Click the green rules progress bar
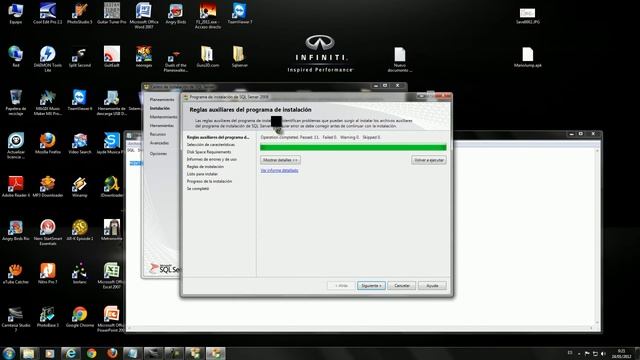640x360 pixels. pos(353,147)
